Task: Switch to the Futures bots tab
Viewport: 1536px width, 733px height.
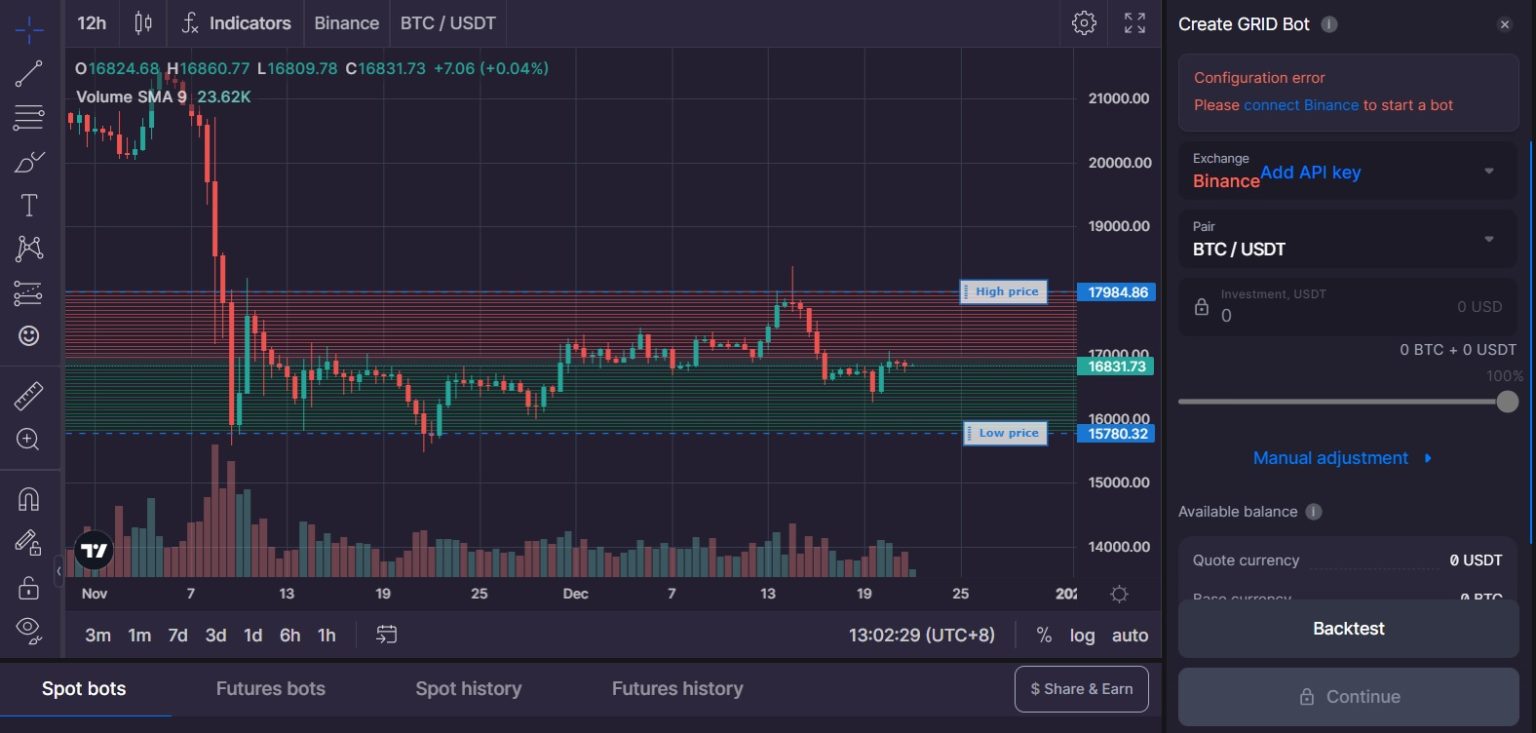Action: 270,688
